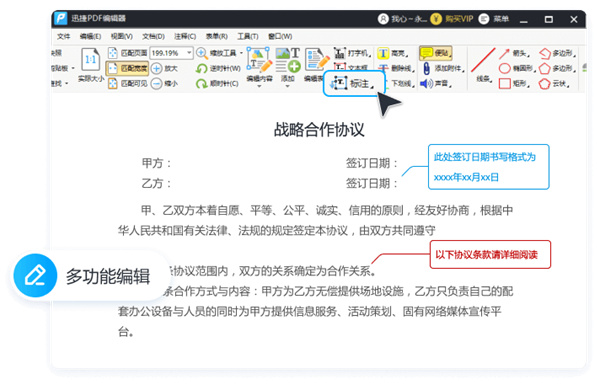Click the paragraph line starting 华人民共和国有关法律
This screenshot has height=385, width=600.
(x=277, y=230)
